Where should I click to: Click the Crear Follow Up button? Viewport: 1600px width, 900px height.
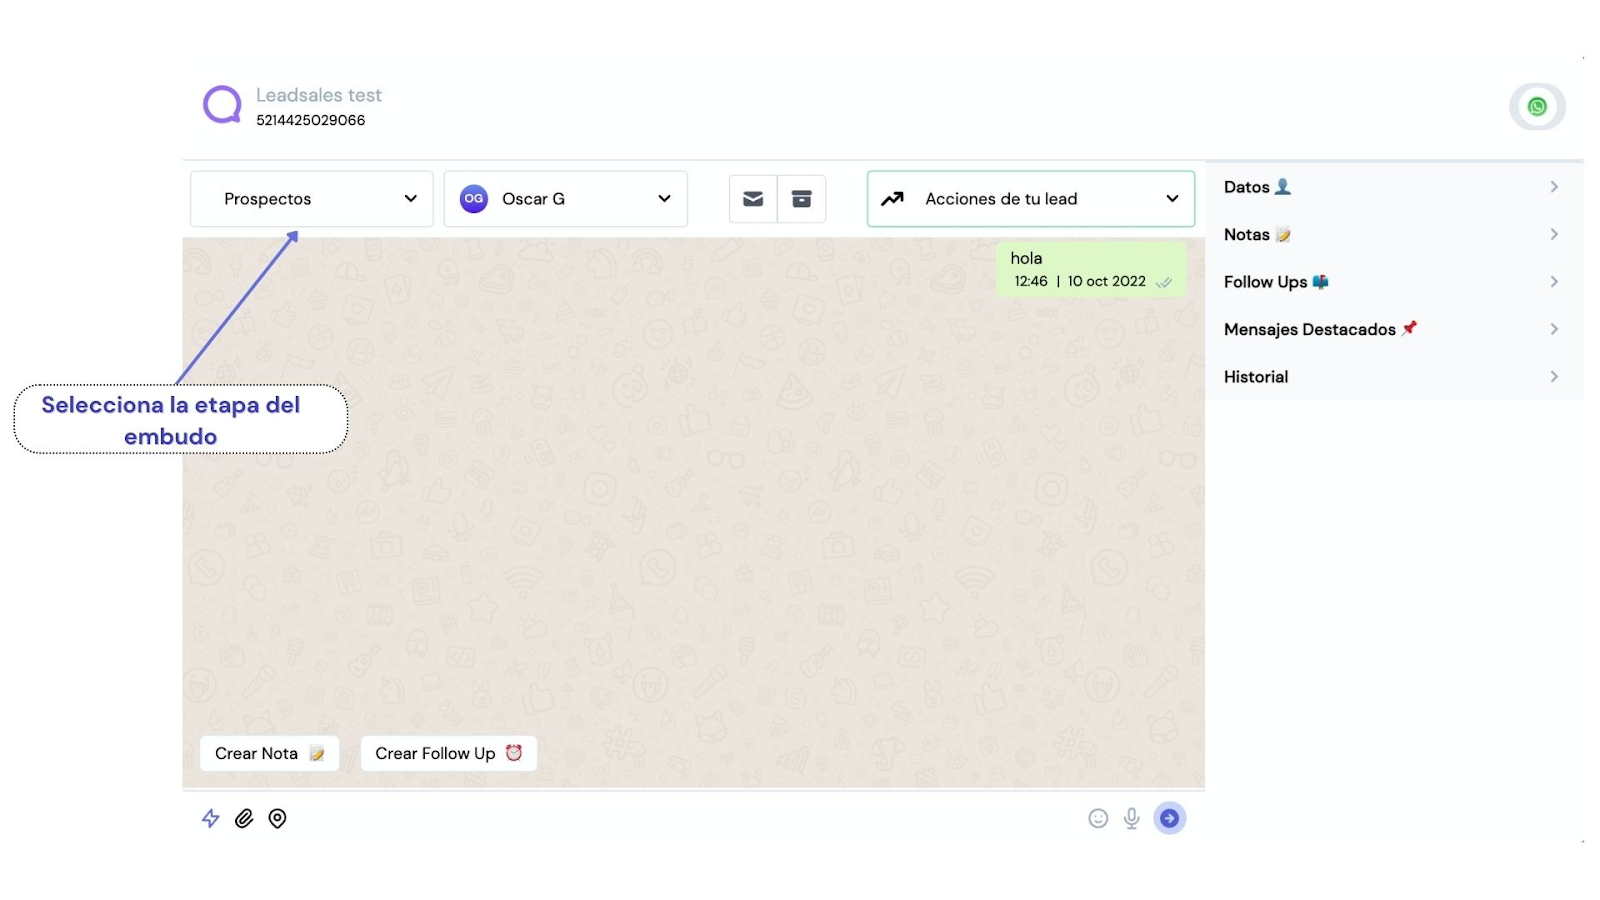coord(449,753)
